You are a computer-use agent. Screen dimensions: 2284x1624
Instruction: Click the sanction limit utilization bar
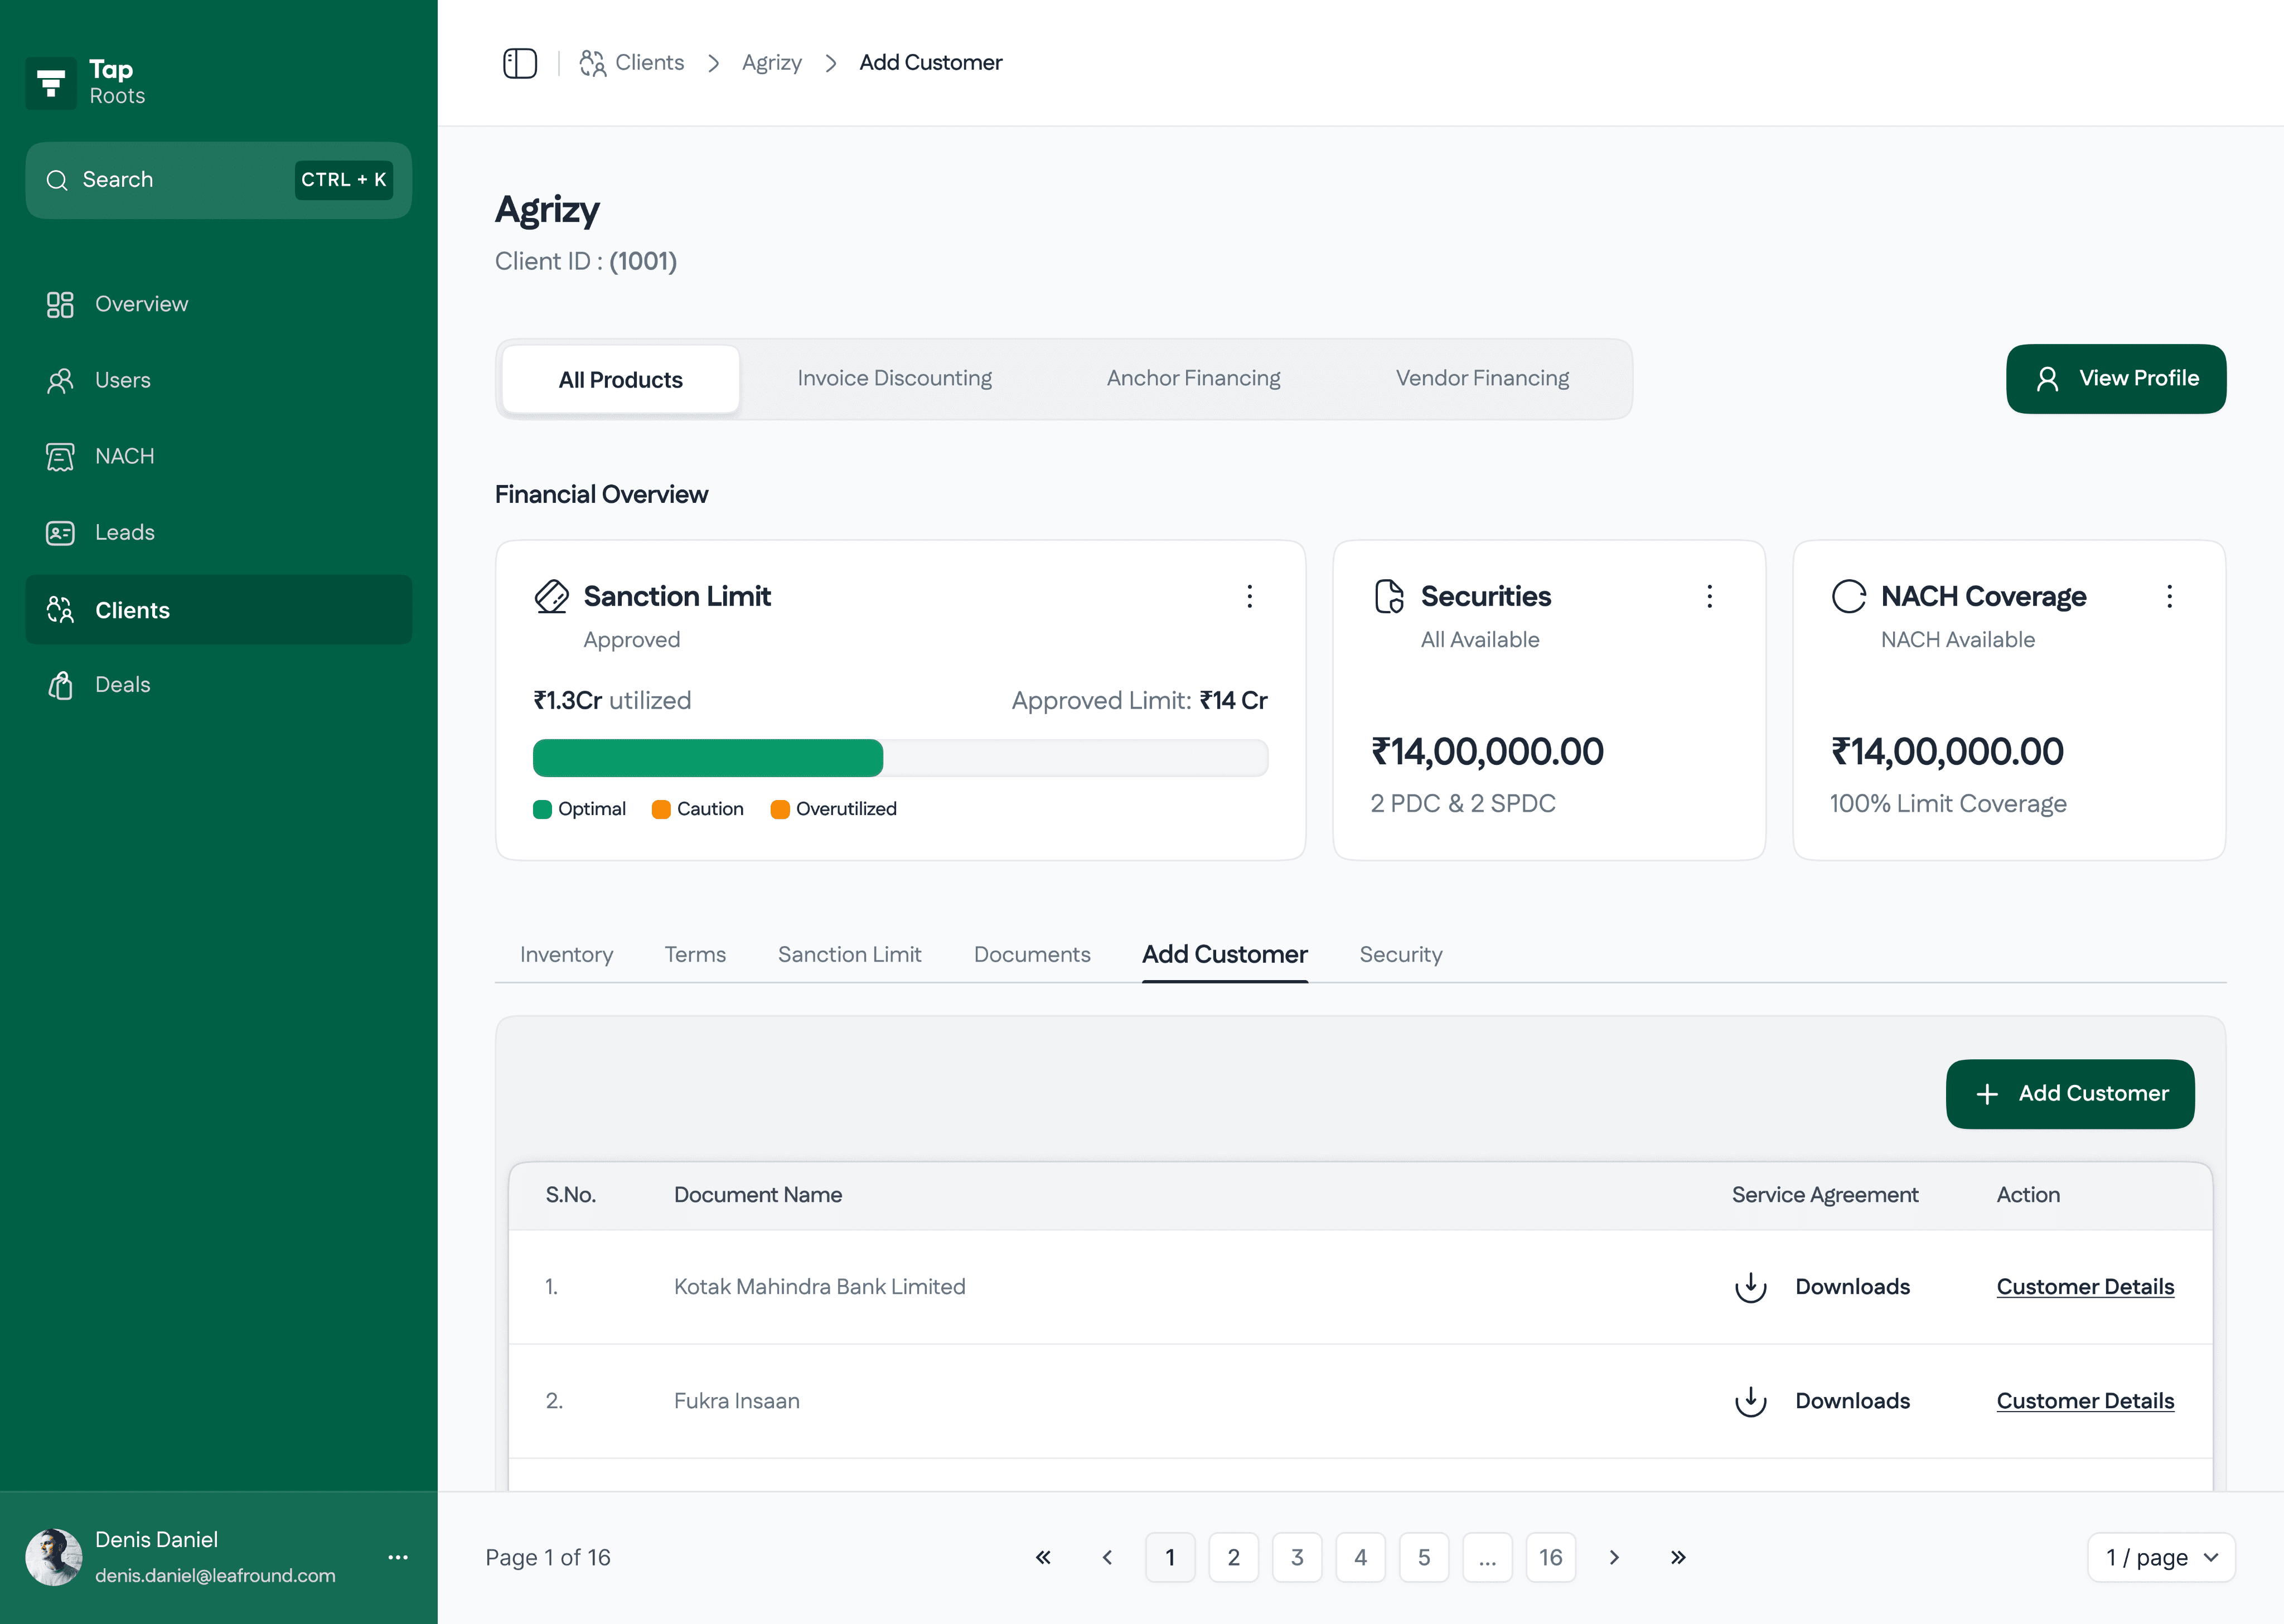point(899,758)
